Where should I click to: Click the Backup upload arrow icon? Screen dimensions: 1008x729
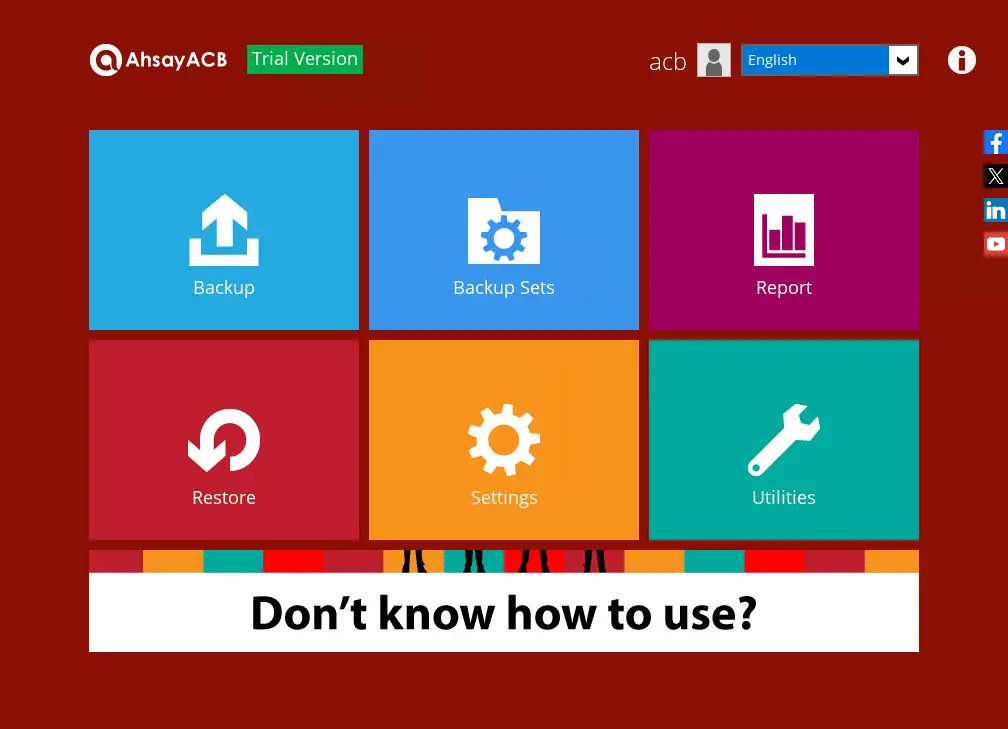coord(224,230)
